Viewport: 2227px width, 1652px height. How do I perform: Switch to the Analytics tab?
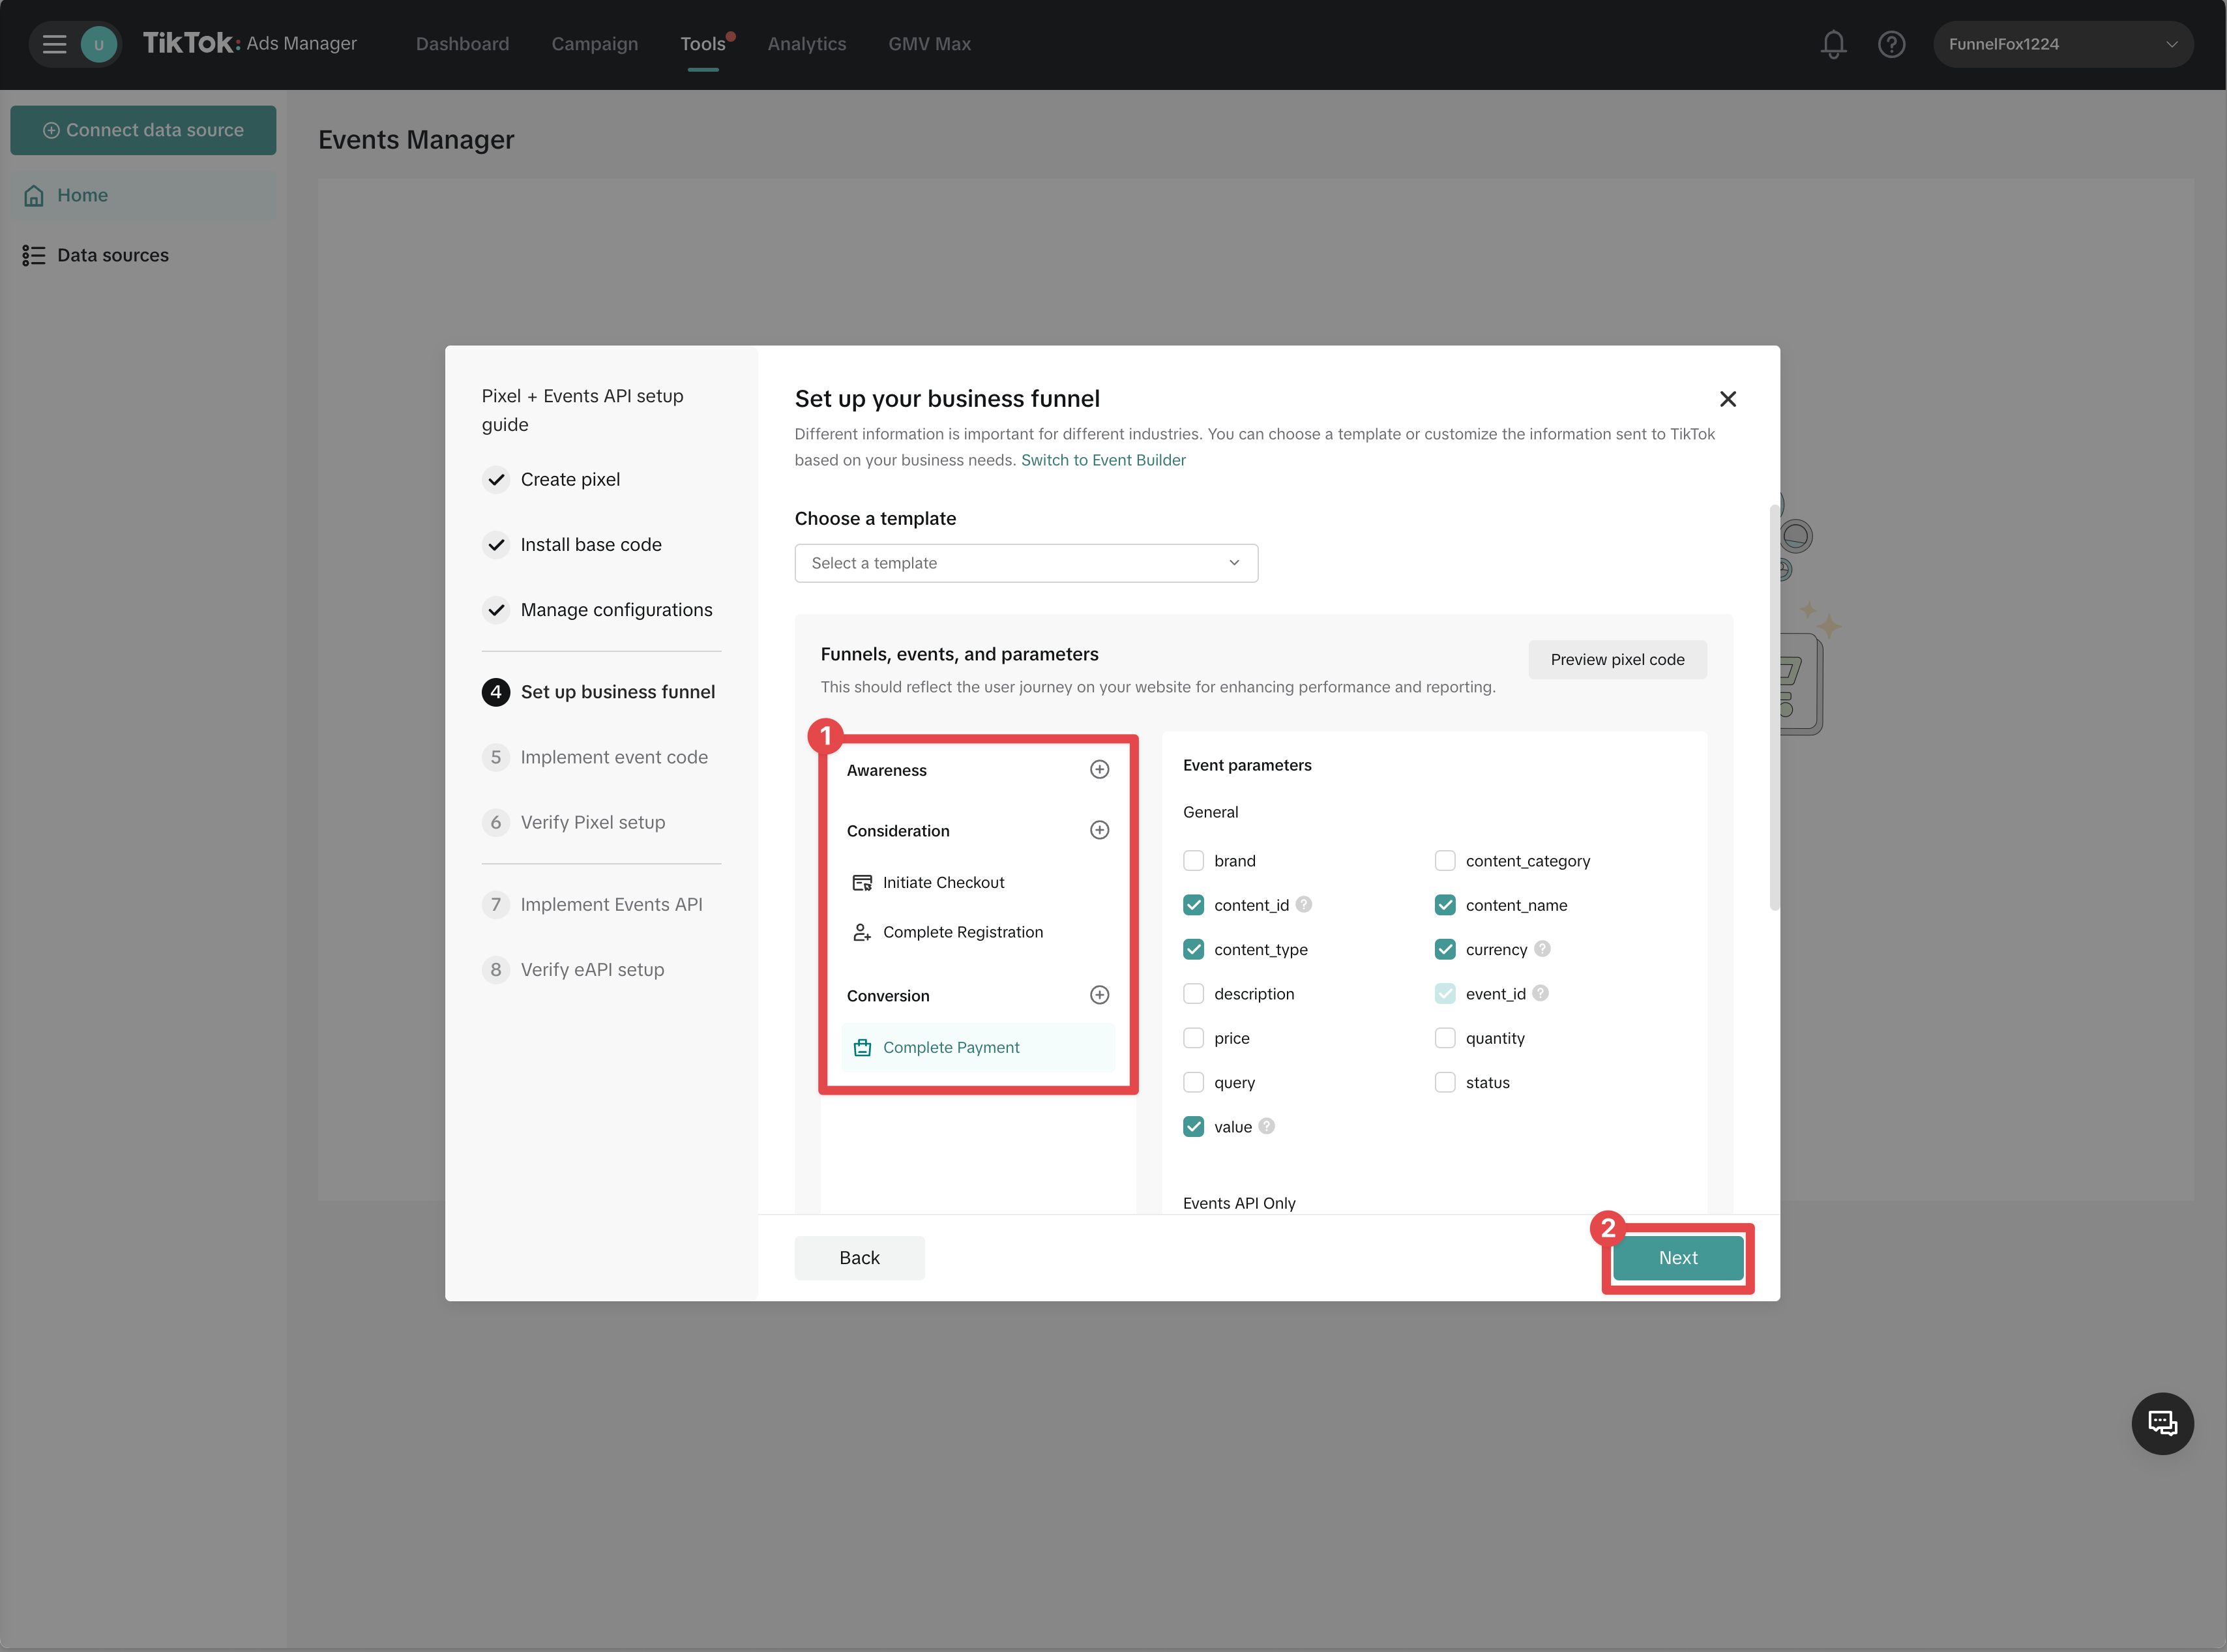(x=806, y=44)
